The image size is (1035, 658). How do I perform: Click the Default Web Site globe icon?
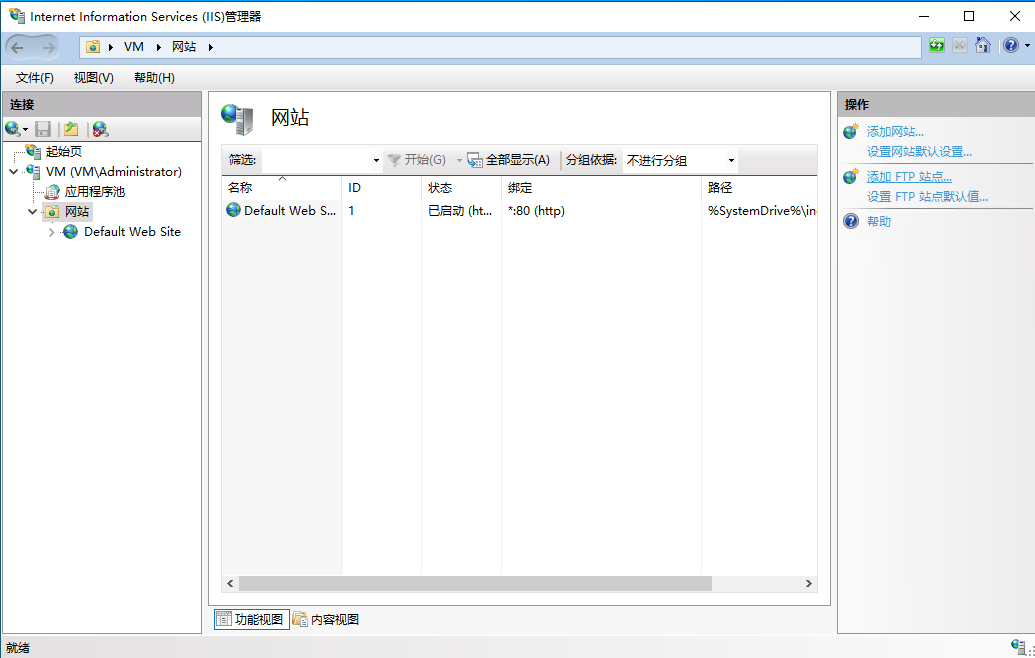[68, 231]
